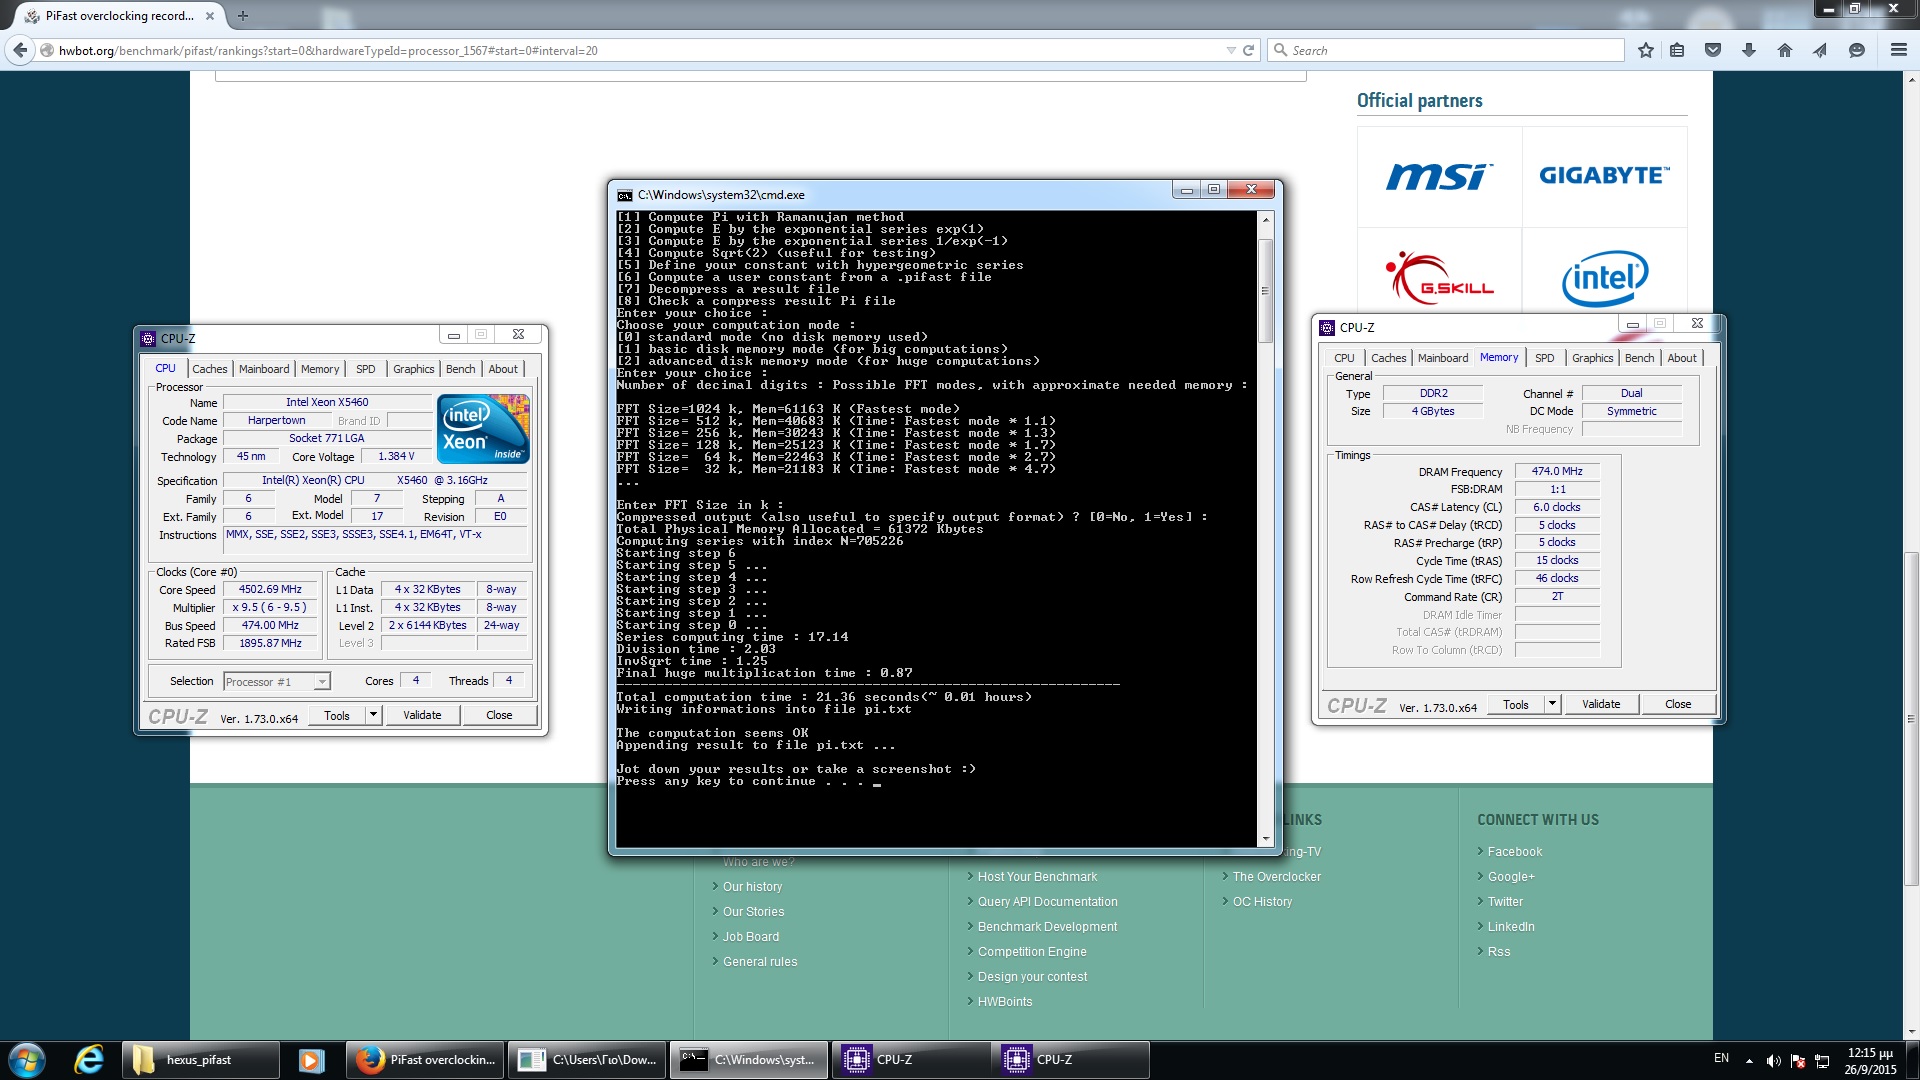This screenshot has width=1920, height=1080.
Task: Click the Intel Xeon inside logo
Action: (484, 428)
